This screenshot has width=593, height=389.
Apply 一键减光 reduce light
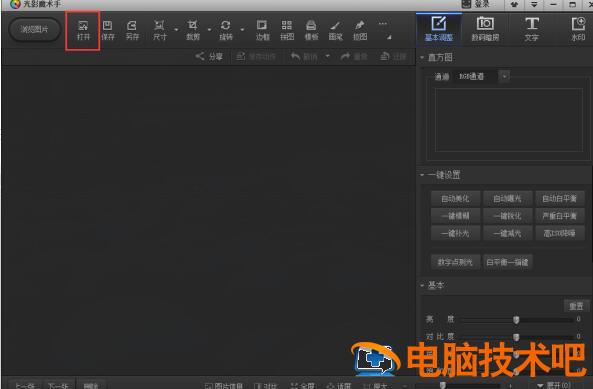tap(508, 233)
